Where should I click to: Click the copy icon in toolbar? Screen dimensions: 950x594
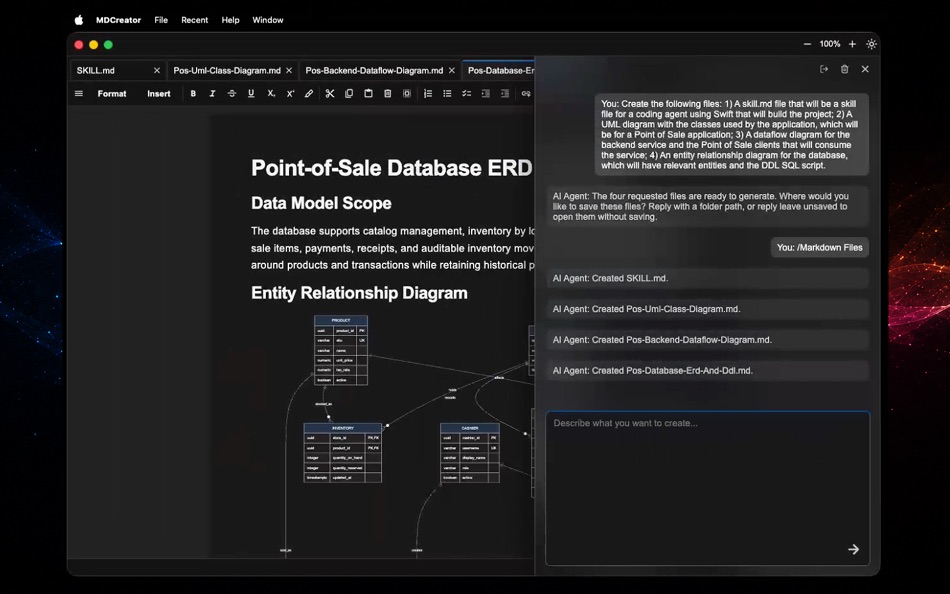(x=349, y=94)
